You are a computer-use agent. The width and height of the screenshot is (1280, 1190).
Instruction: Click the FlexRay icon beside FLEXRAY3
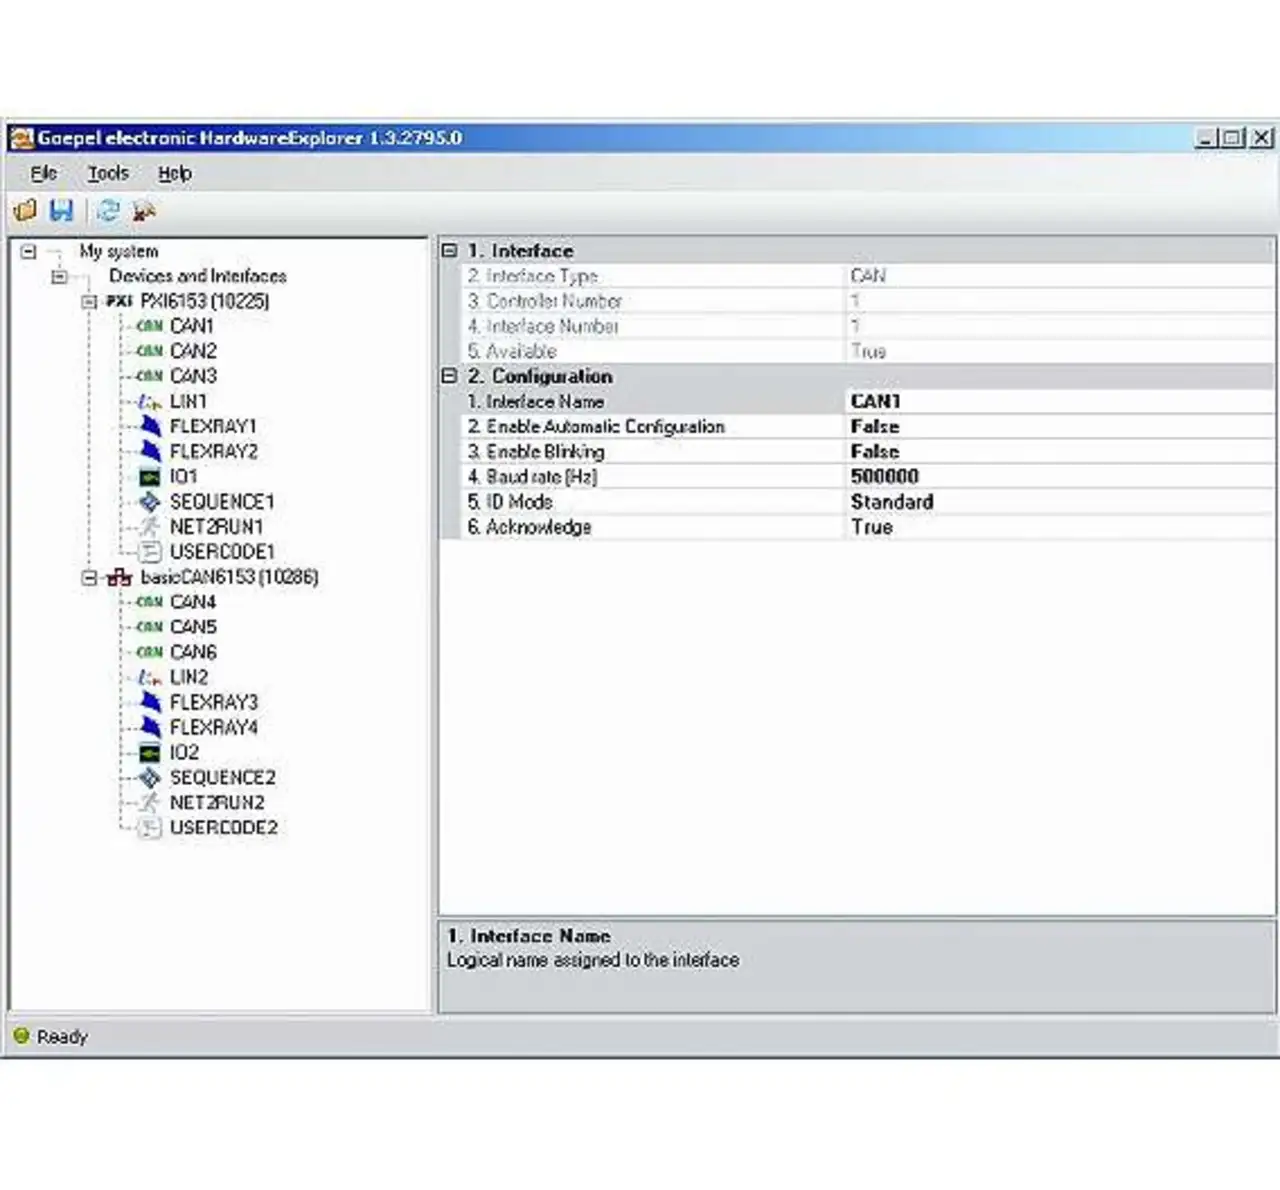pyautogui.click(x=150, y=702)
